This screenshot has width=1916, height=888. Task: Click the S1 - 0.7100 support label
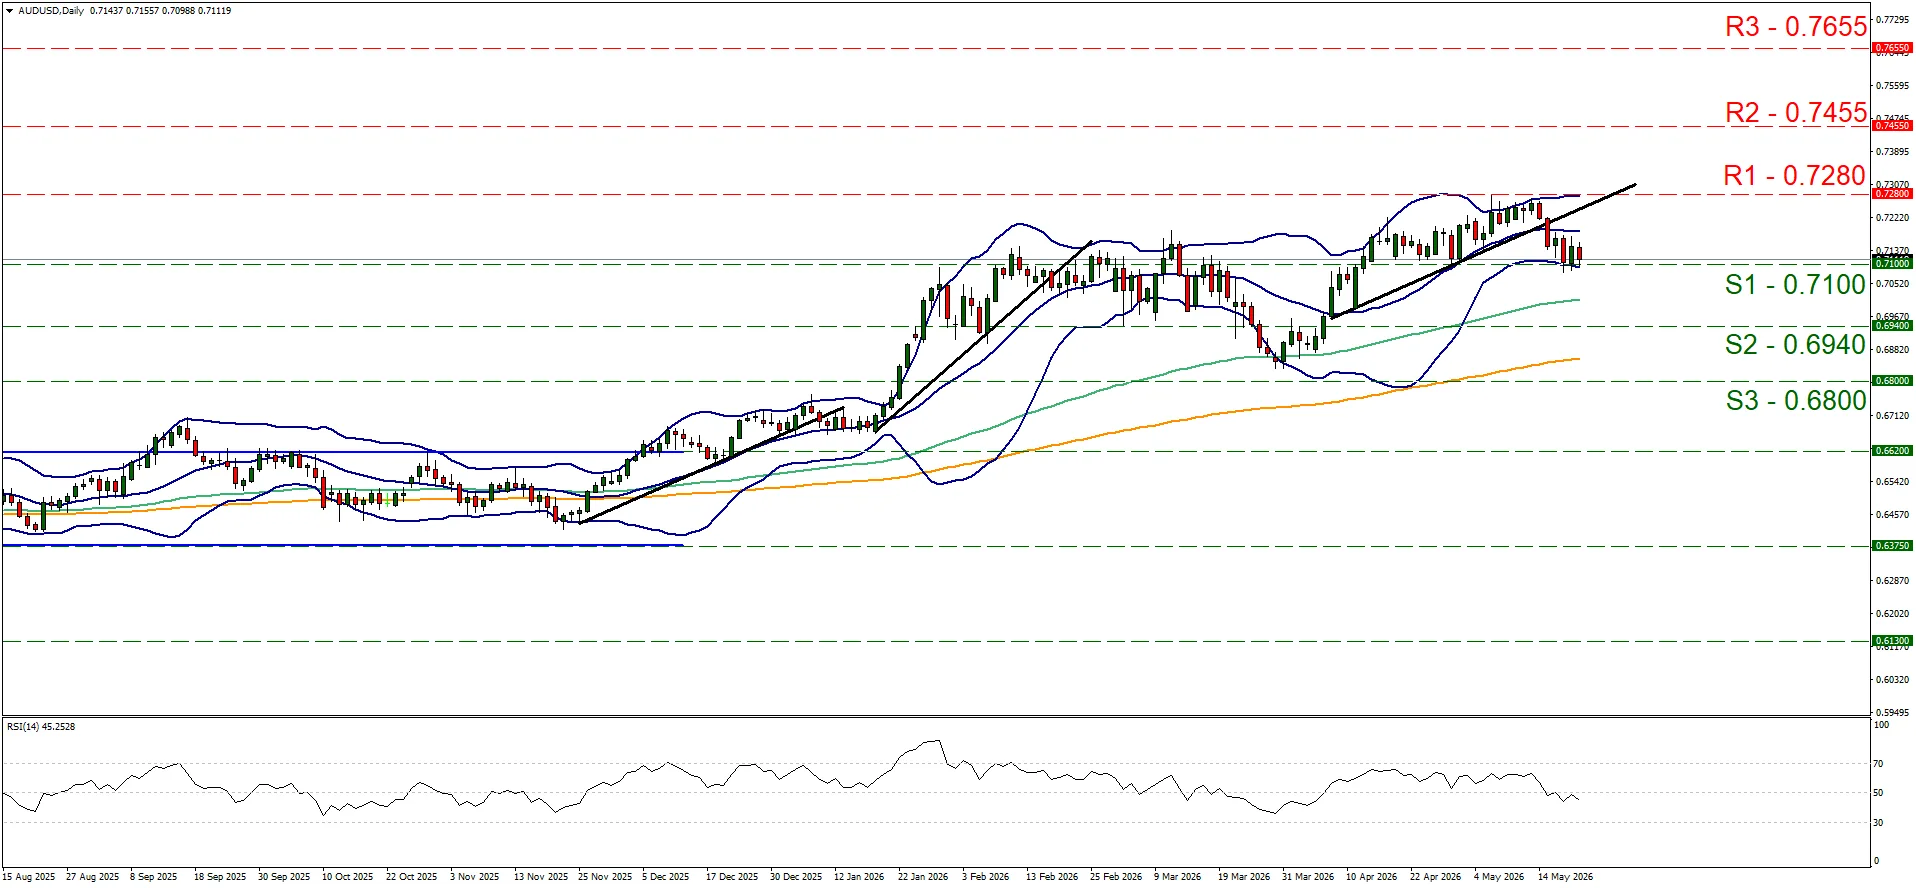click(x=1796, y=285)
